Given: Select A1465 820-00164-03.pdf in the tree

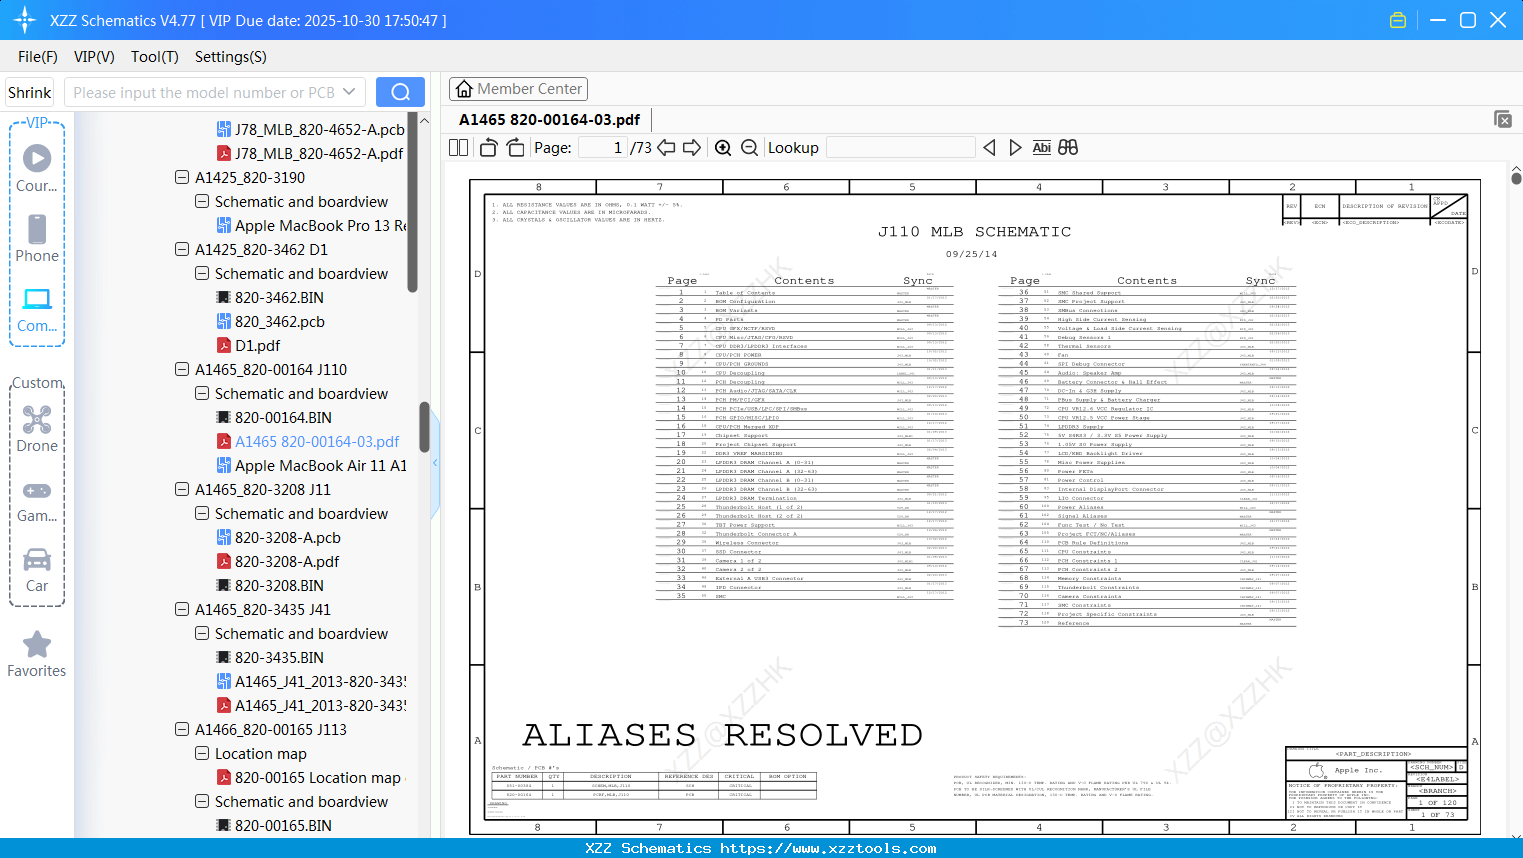Looking at the screenshot, I should point(308,441).
